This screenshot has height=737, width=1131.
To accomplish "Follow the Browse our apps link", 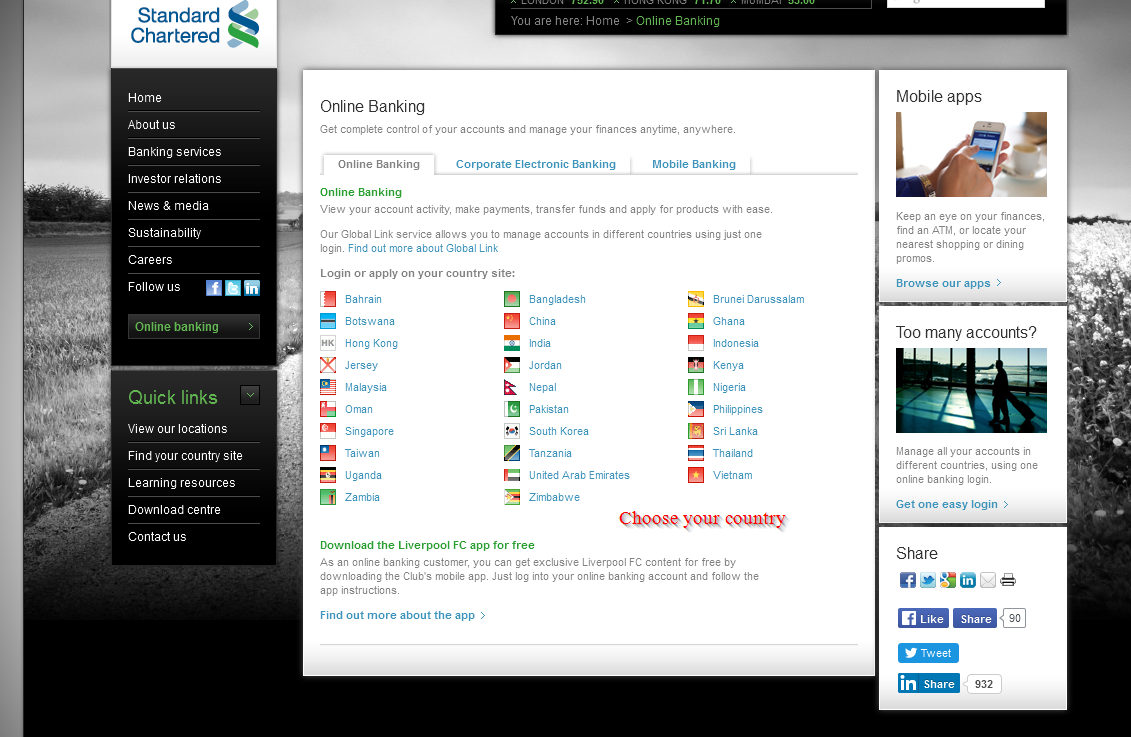I will 949,283.
